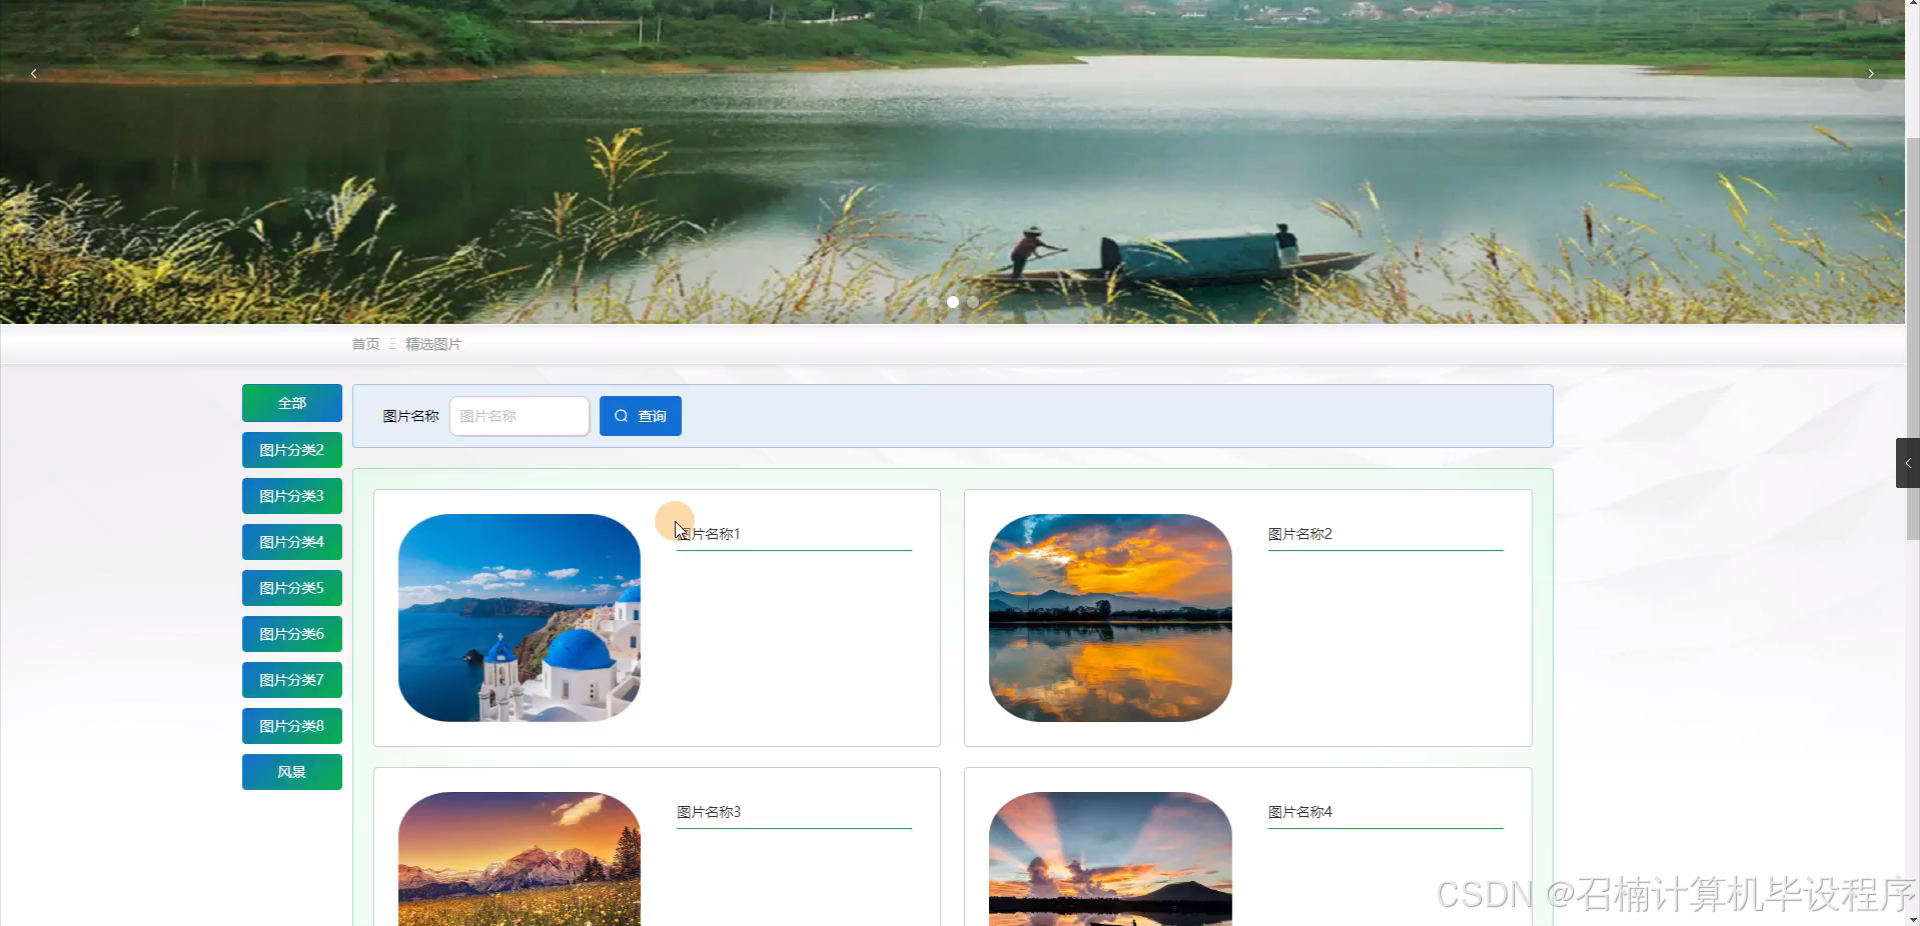Image resolution: width=1920 pixels, height=926 pixels.
Task: Filter by 图片分类8 category
Action: click(292, 726)
